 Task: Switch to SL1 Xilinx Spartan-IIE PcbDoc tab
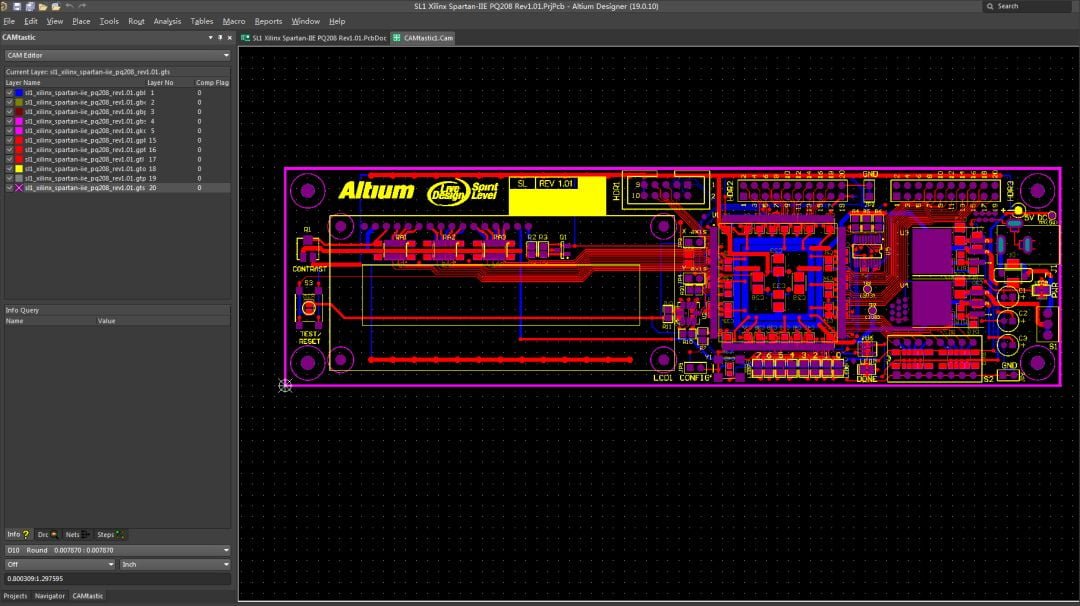[314, 38]
